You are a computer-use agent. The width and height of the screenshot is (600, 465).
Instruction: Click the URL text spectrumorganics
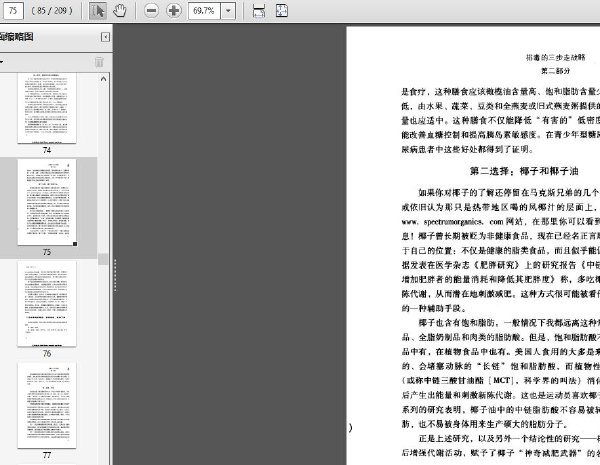[453, 222]
